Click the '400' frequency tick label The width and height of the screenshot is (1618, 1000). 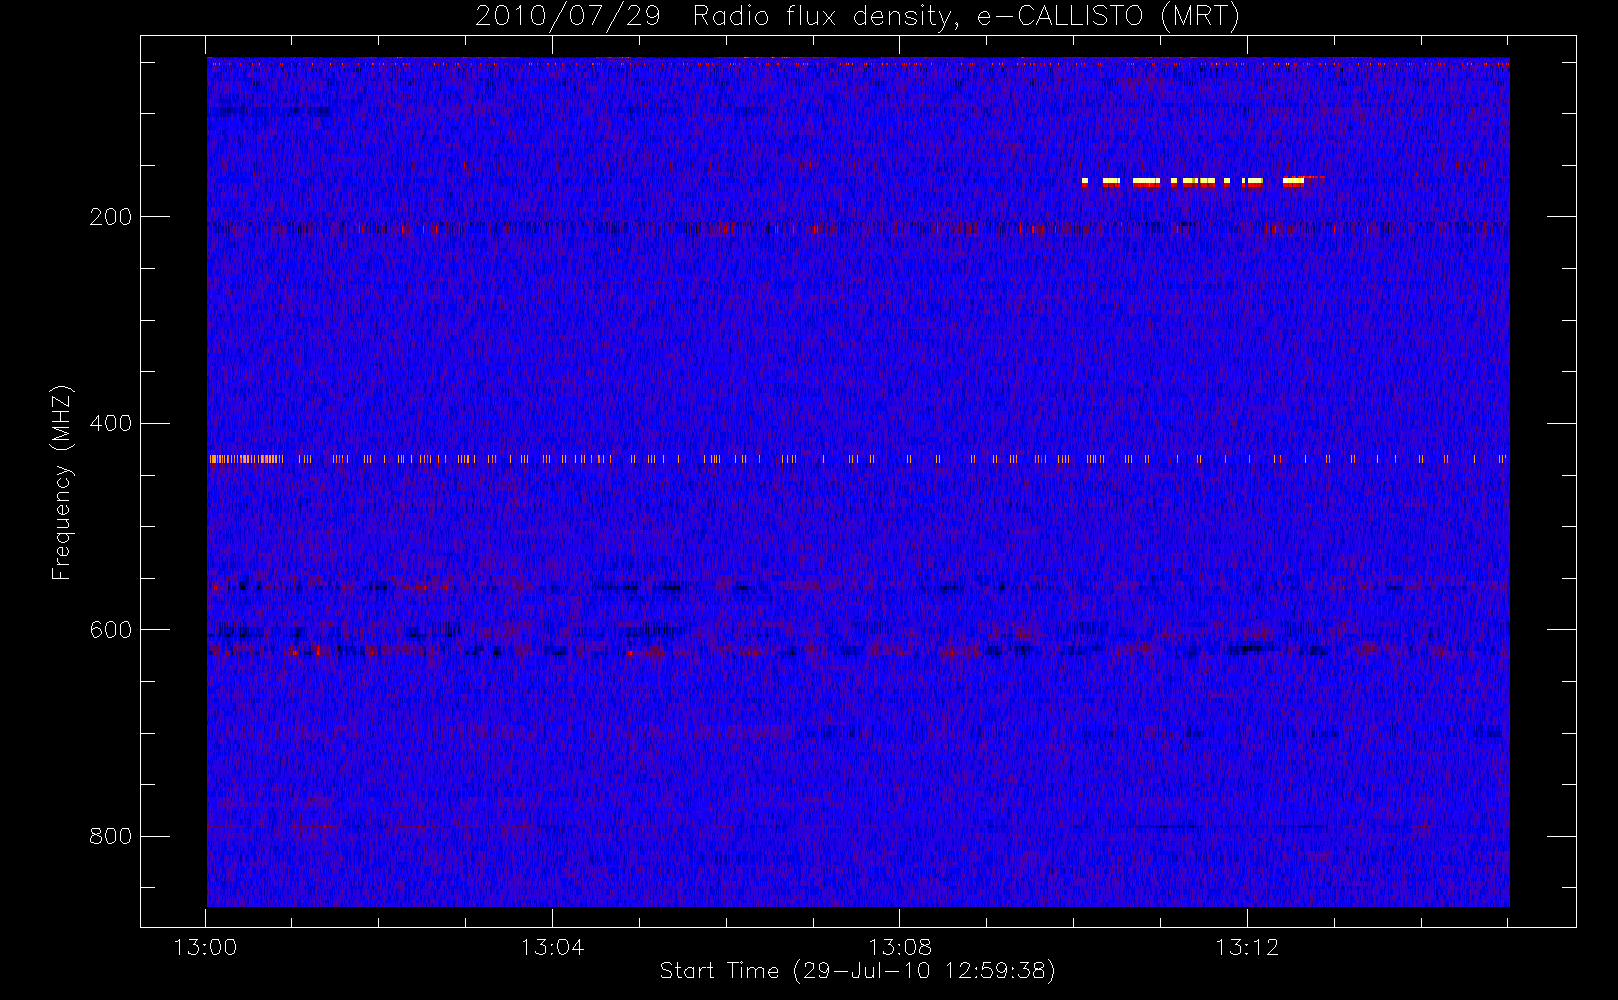point(111,423)
